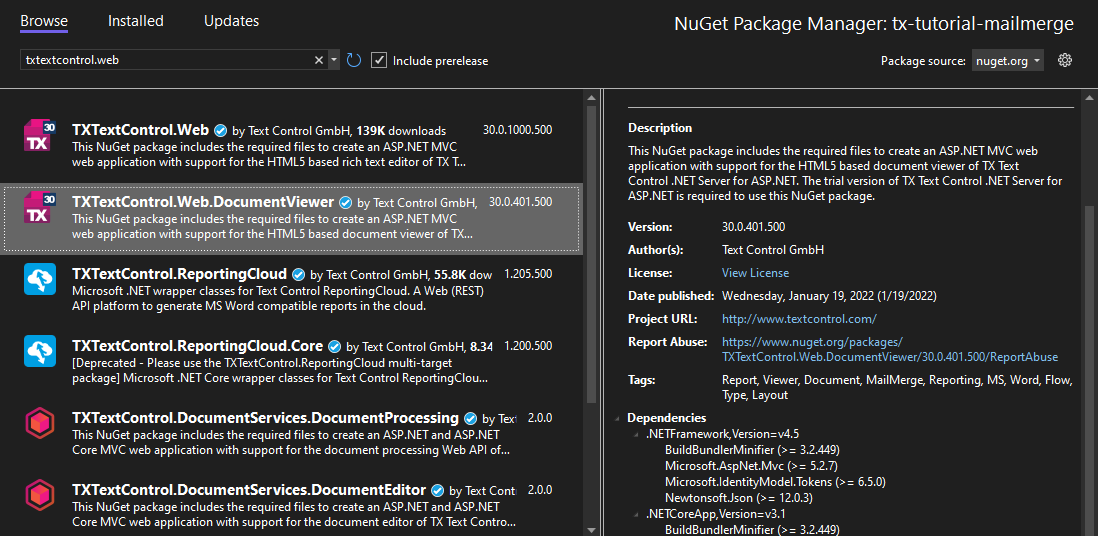Click version 1.200.500 in package list
The image size is (1098, 536).
point(528,346)
